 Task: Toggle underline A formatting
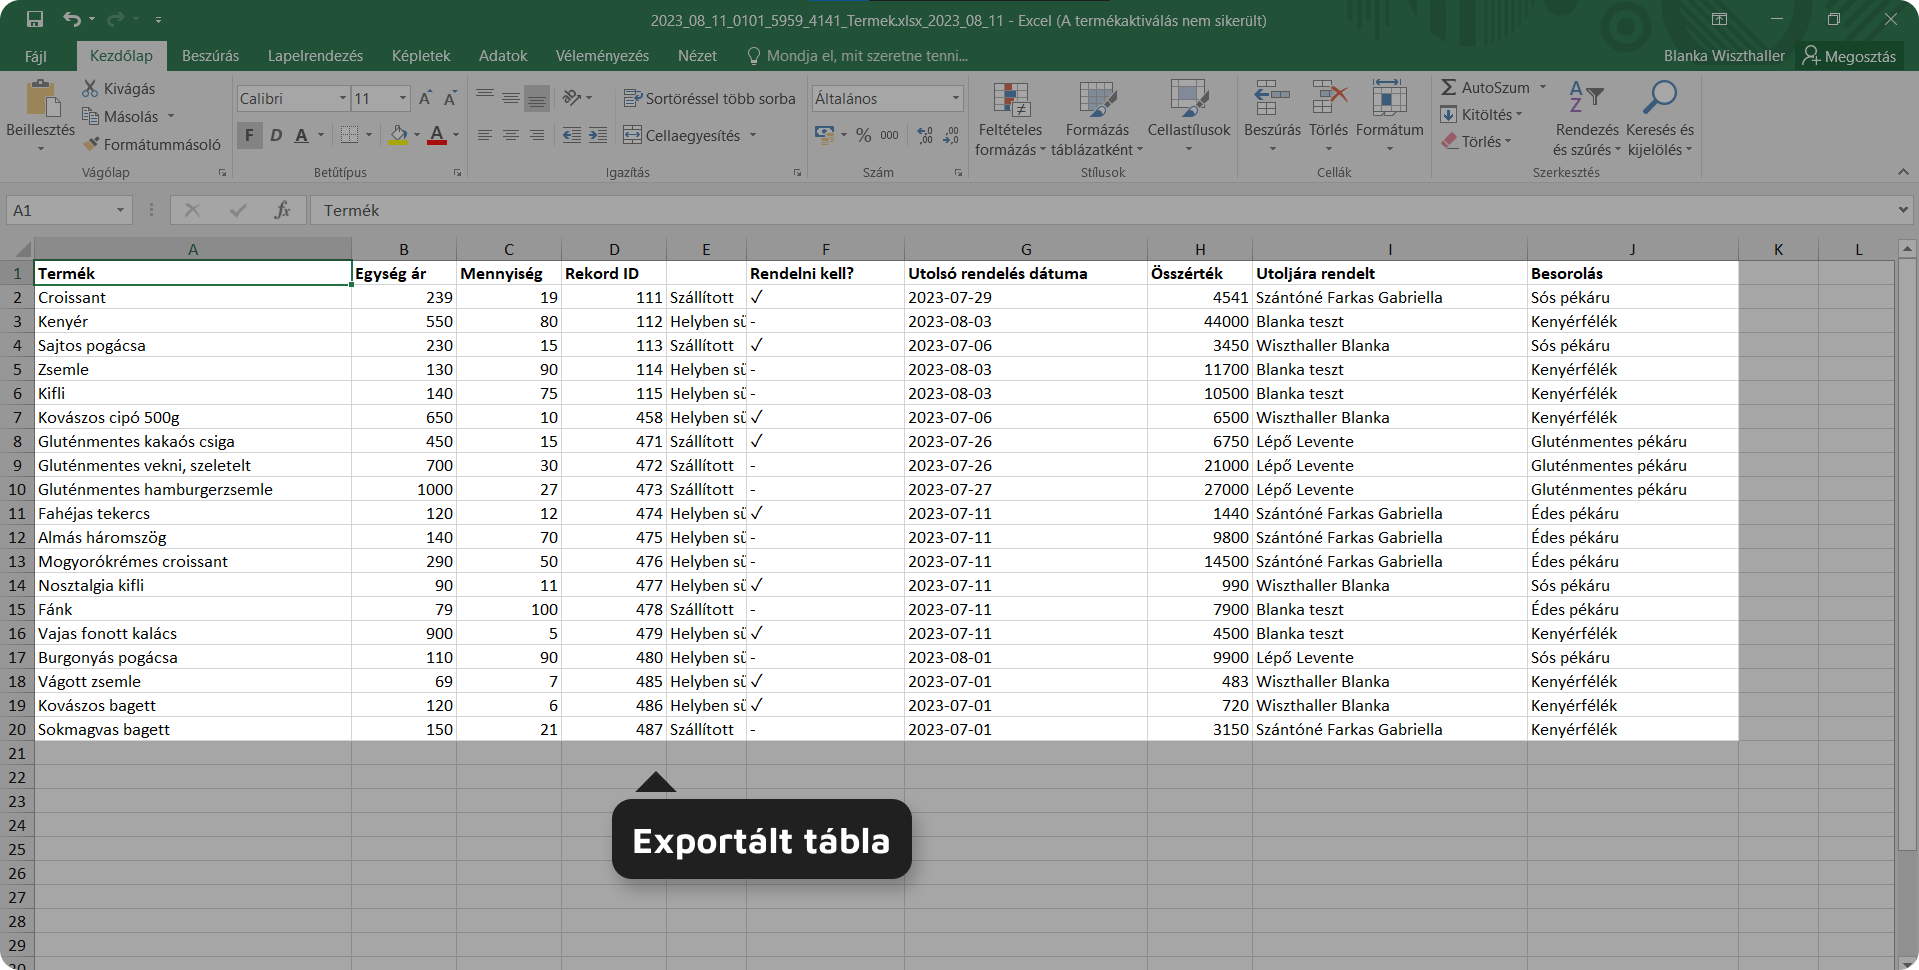point(301,135)
